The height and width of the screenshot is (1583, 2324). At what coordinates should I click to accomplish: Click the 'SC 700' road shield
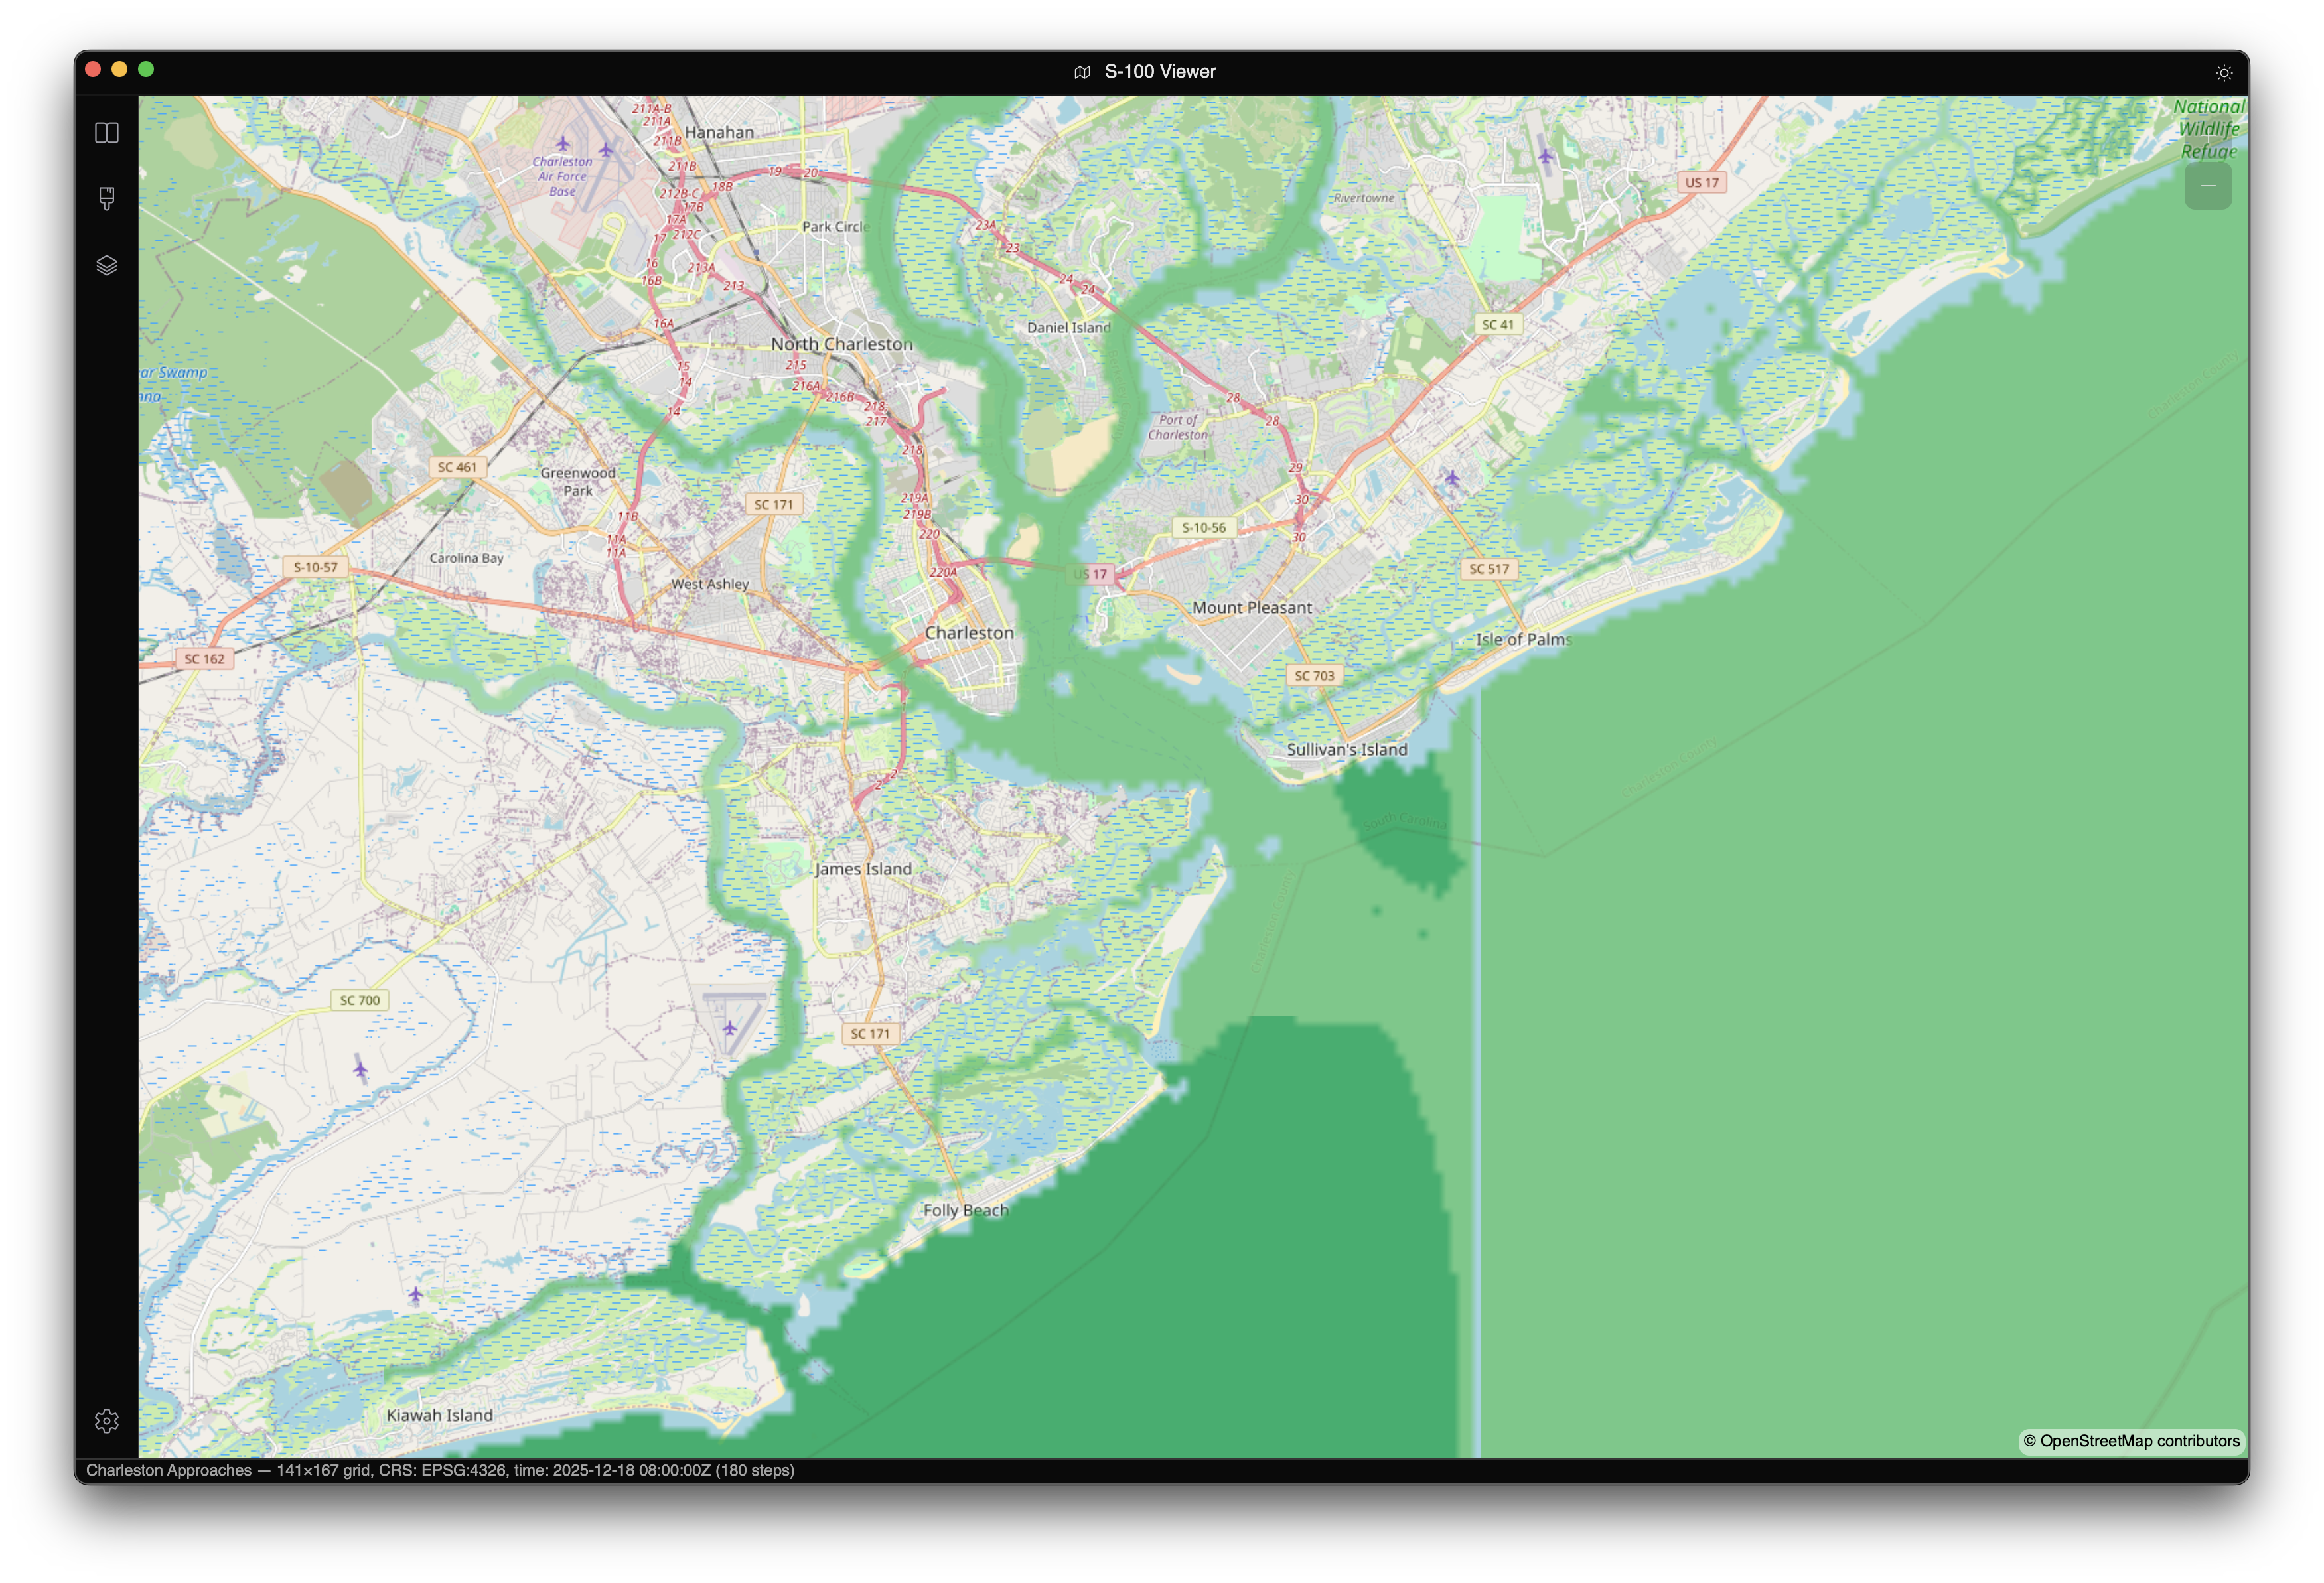tap(360, 1000)
